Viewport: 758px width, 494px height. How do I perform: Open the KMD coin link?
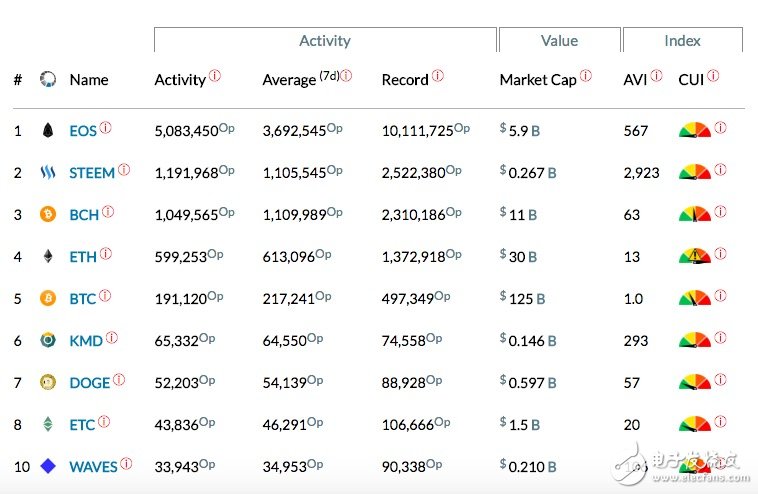click(x=86, y=341)
